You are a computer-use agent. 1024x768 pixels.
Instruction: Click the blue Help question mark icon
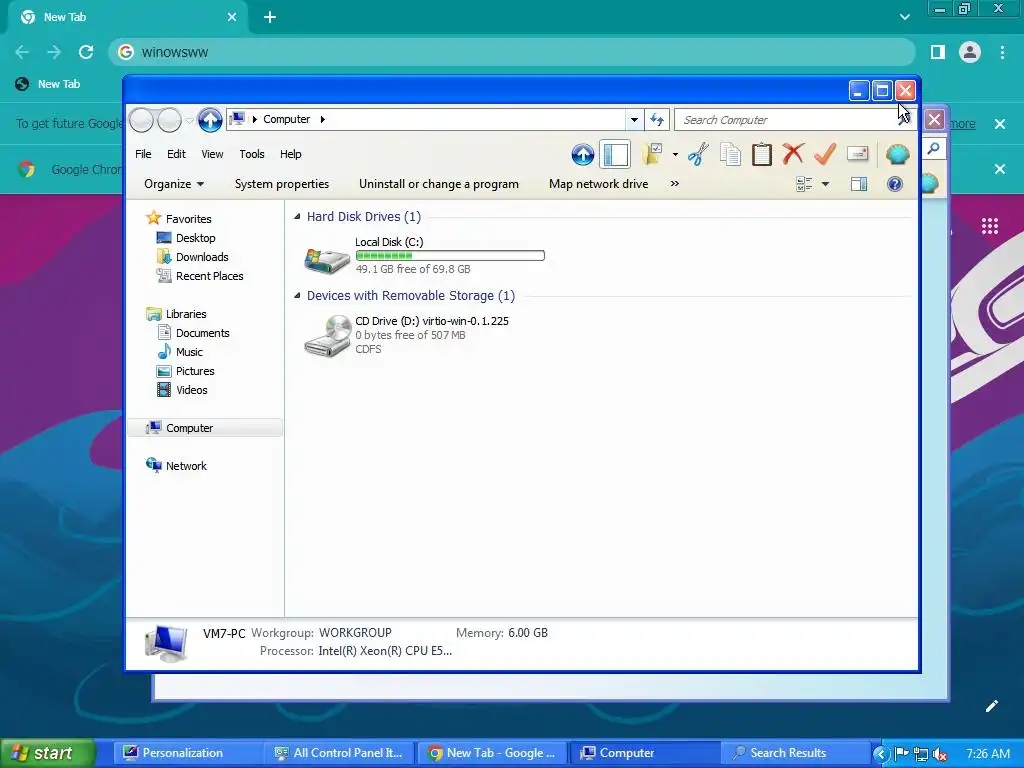click(x=895, y=184)
